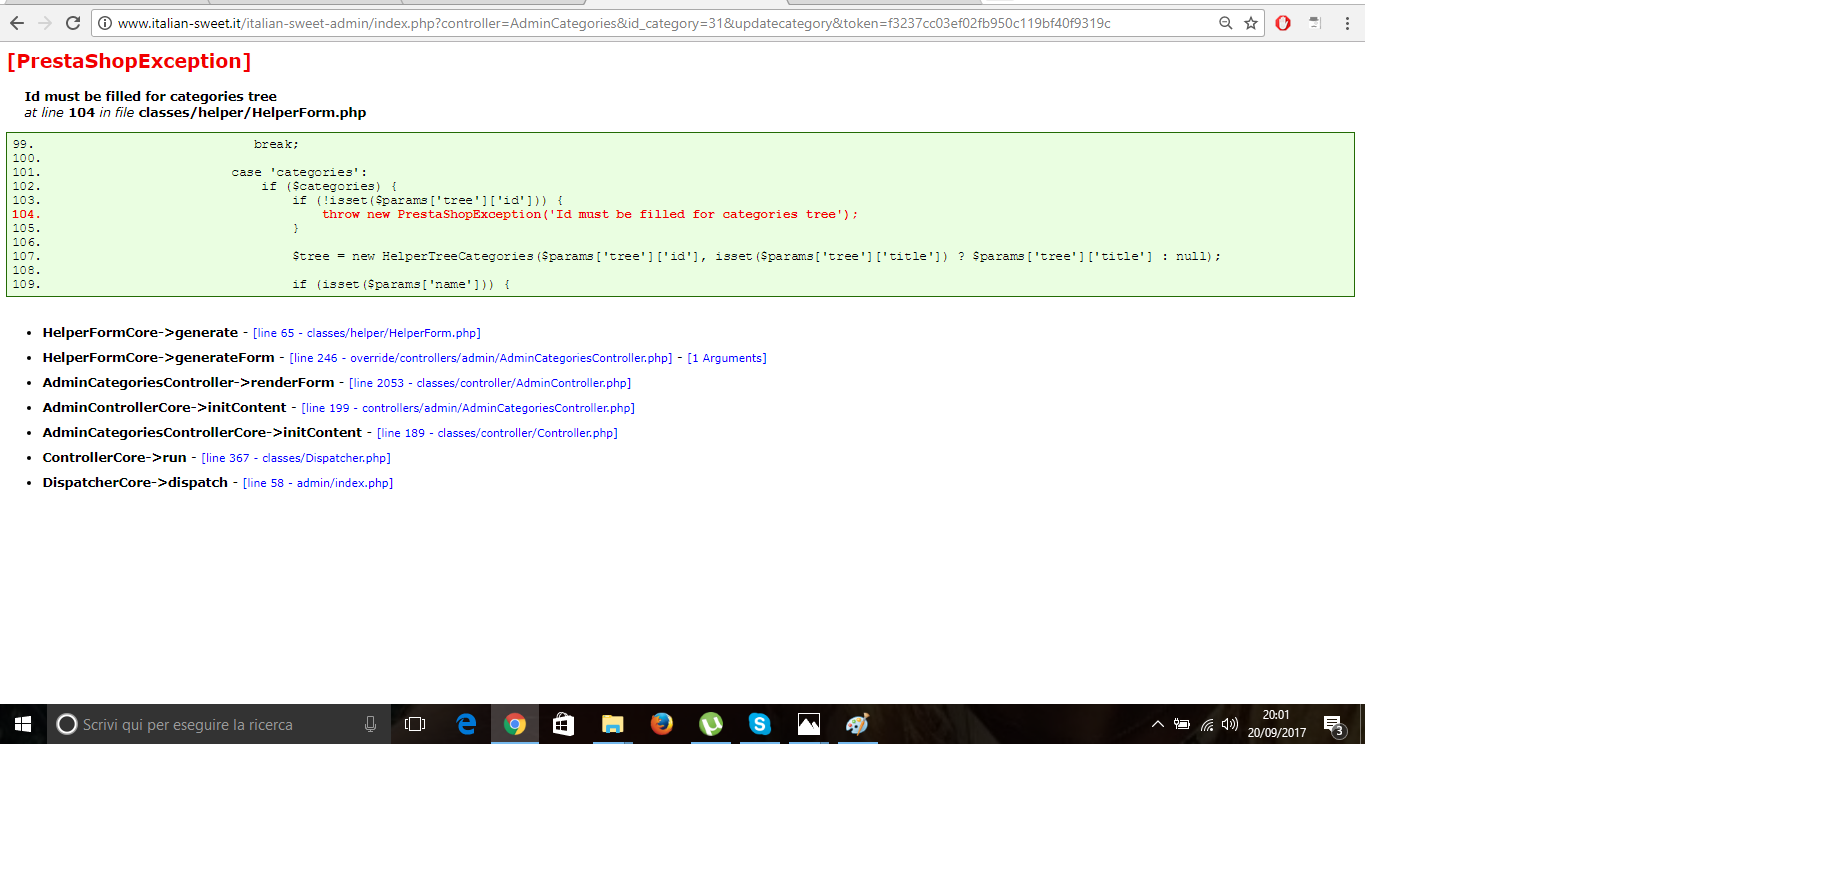The width and height of the screenshot is (1821, 879).
Task: Open File Explorer from the taskbar
Action: pyautogui.click(x=613, y=724)
